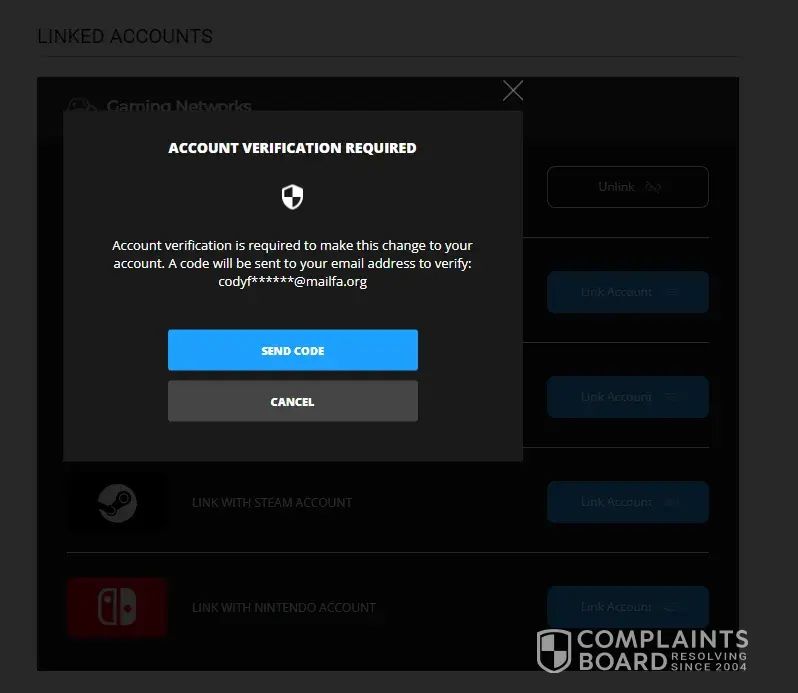This screenshot has height=693, width=798.
Task: Click the shield icon in the dialog
Action: tap(293, 197)
